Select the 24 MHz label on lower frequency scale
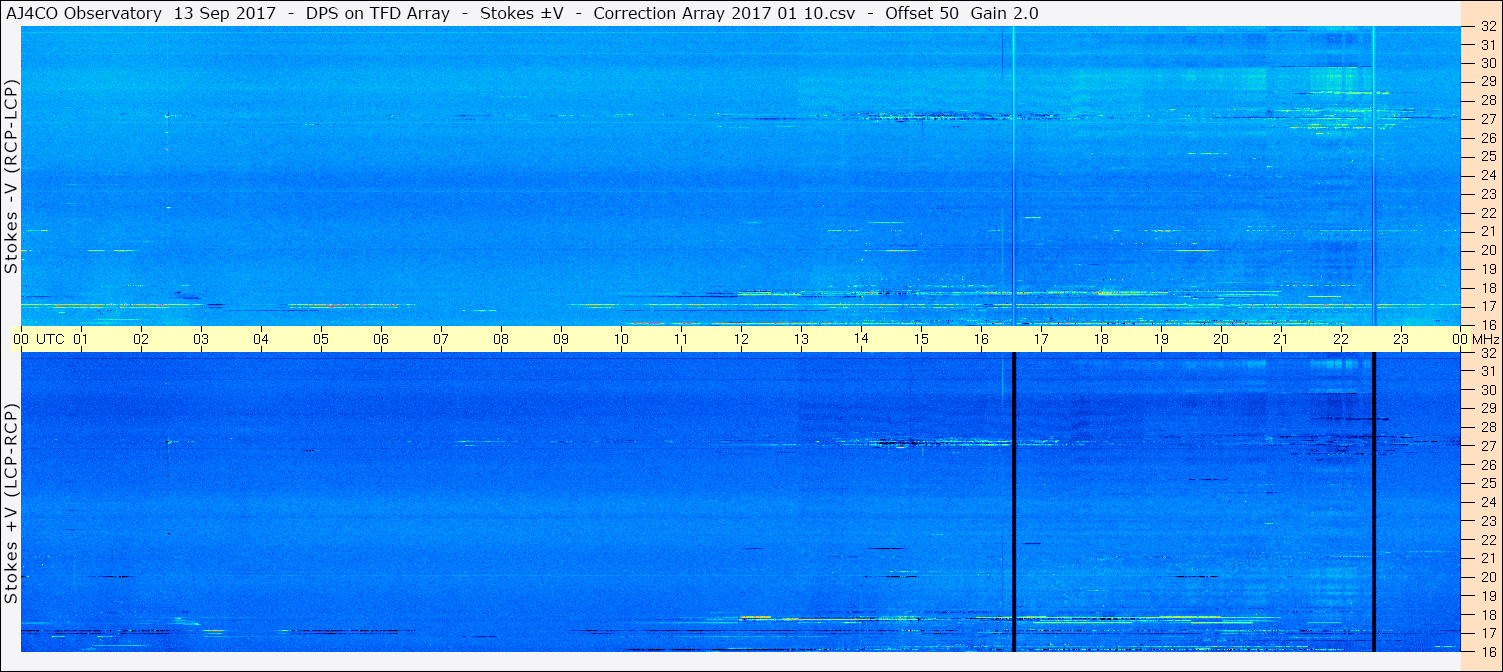The width and height of the screenshot is (1503, 672). point(1488,502)
